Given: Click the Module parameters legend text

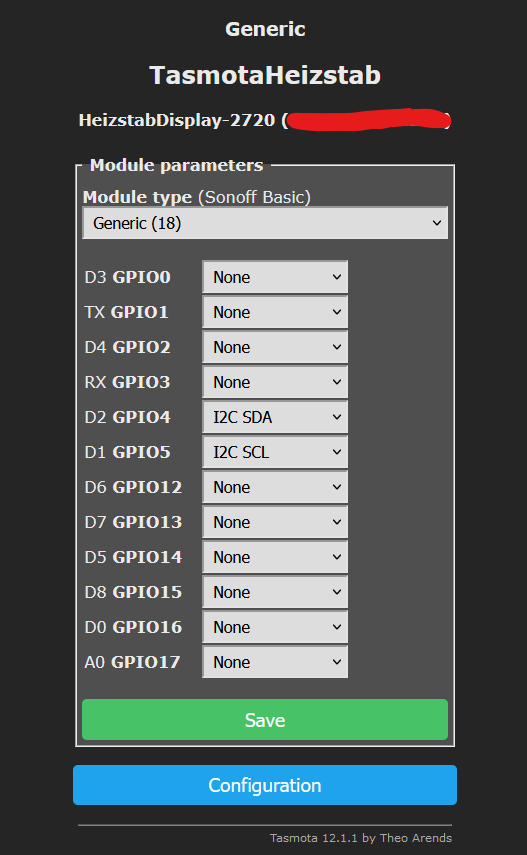Looking at the screenshot, I should click(x=177, y=165).
